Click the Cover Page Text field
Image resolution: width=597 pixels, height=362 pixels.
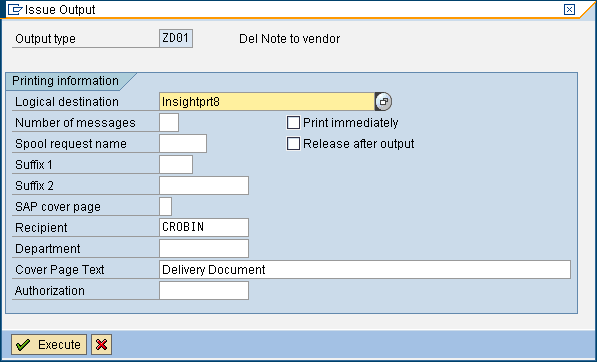[x=365, y=270]
